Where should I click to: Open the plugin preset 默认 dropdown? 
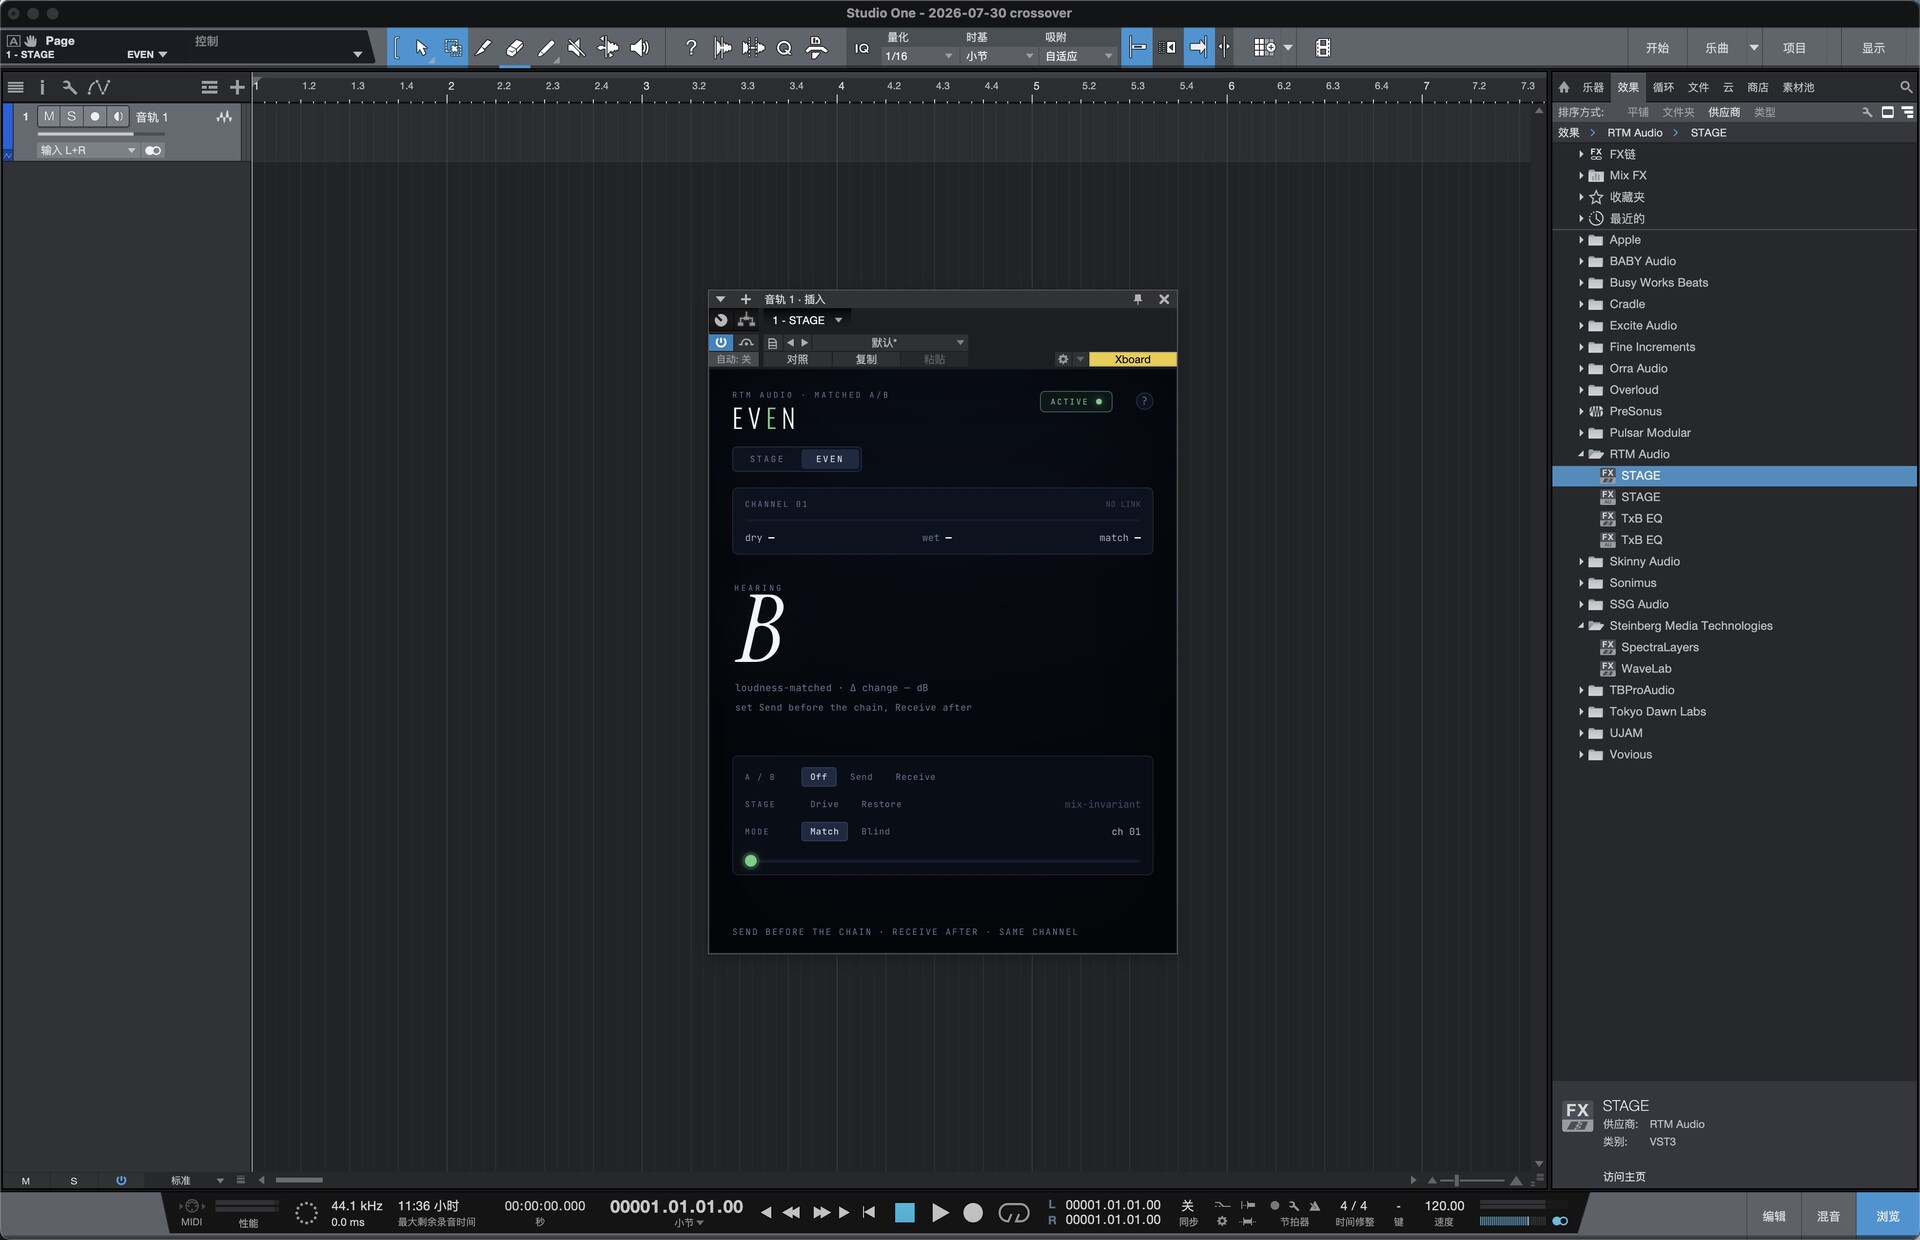tap(889, 342)
